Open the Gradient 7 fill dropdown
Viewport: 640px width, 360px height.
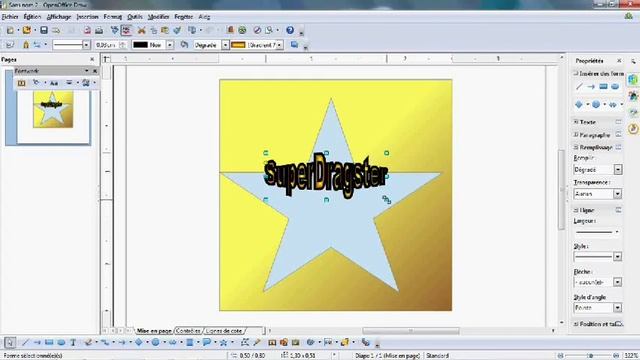[x=280, y=45]
